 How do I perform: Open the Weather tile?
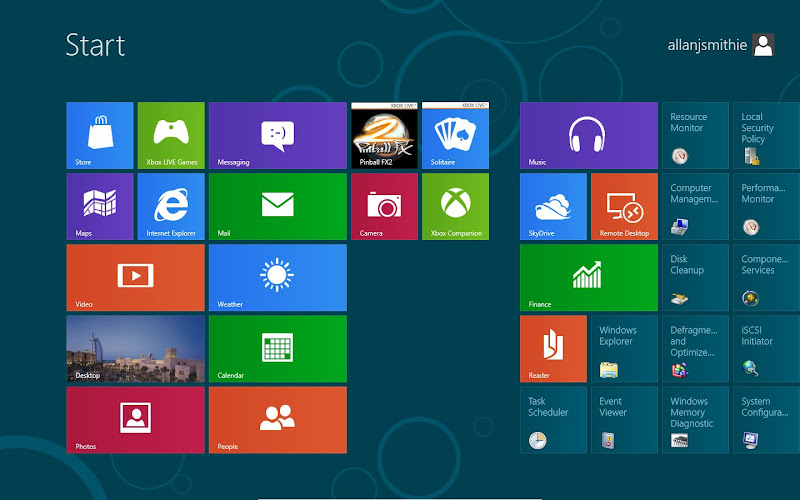(x=278, y=278)
